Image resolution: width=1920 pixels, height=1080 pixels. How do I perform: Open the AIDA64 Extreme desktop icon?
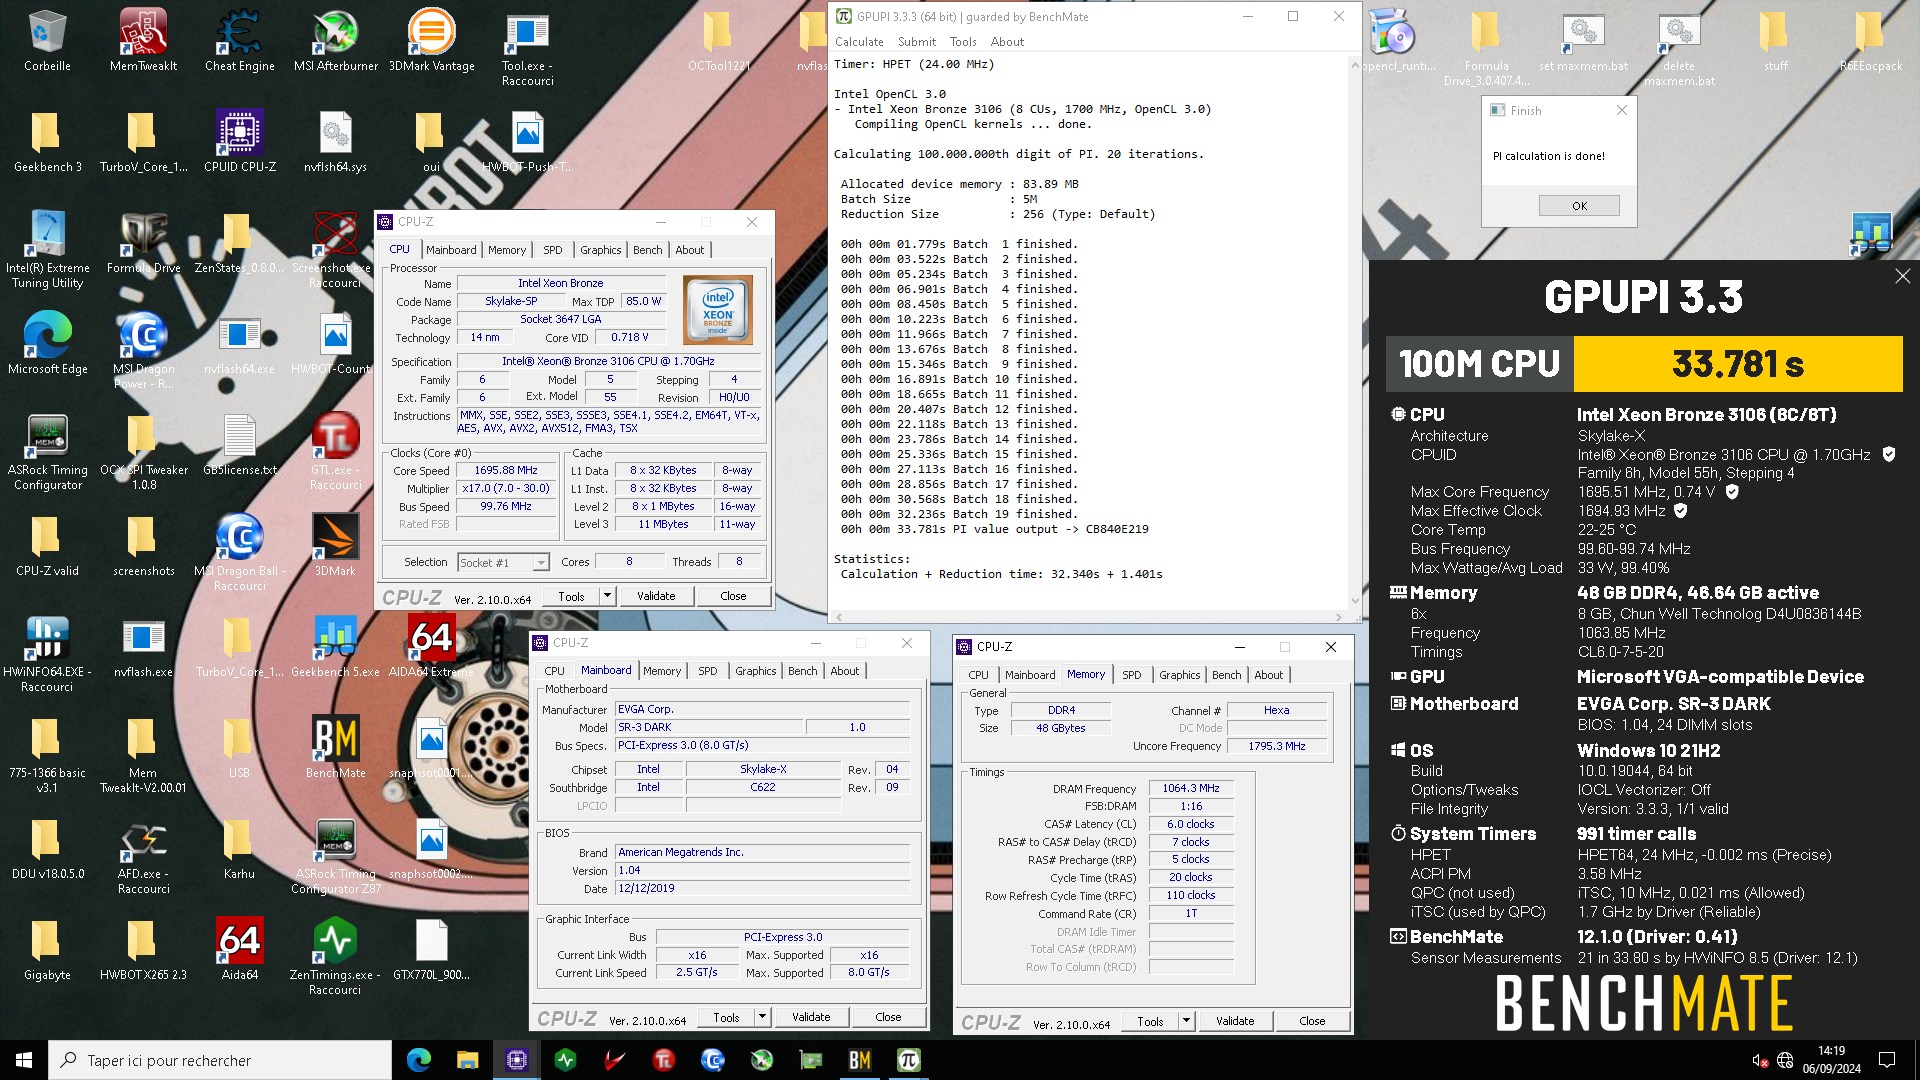[x=432, y=646]
